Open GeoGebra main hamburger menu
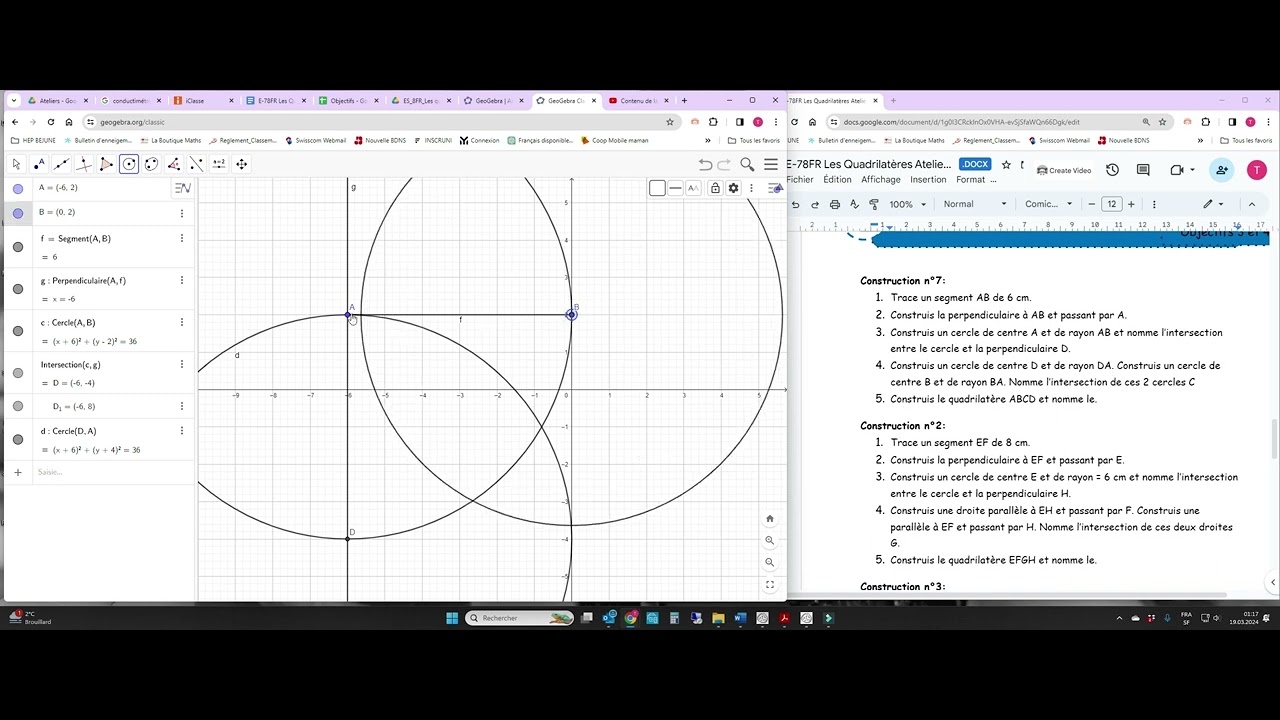This screenshot has height=720, width=1280. (771, 165)
